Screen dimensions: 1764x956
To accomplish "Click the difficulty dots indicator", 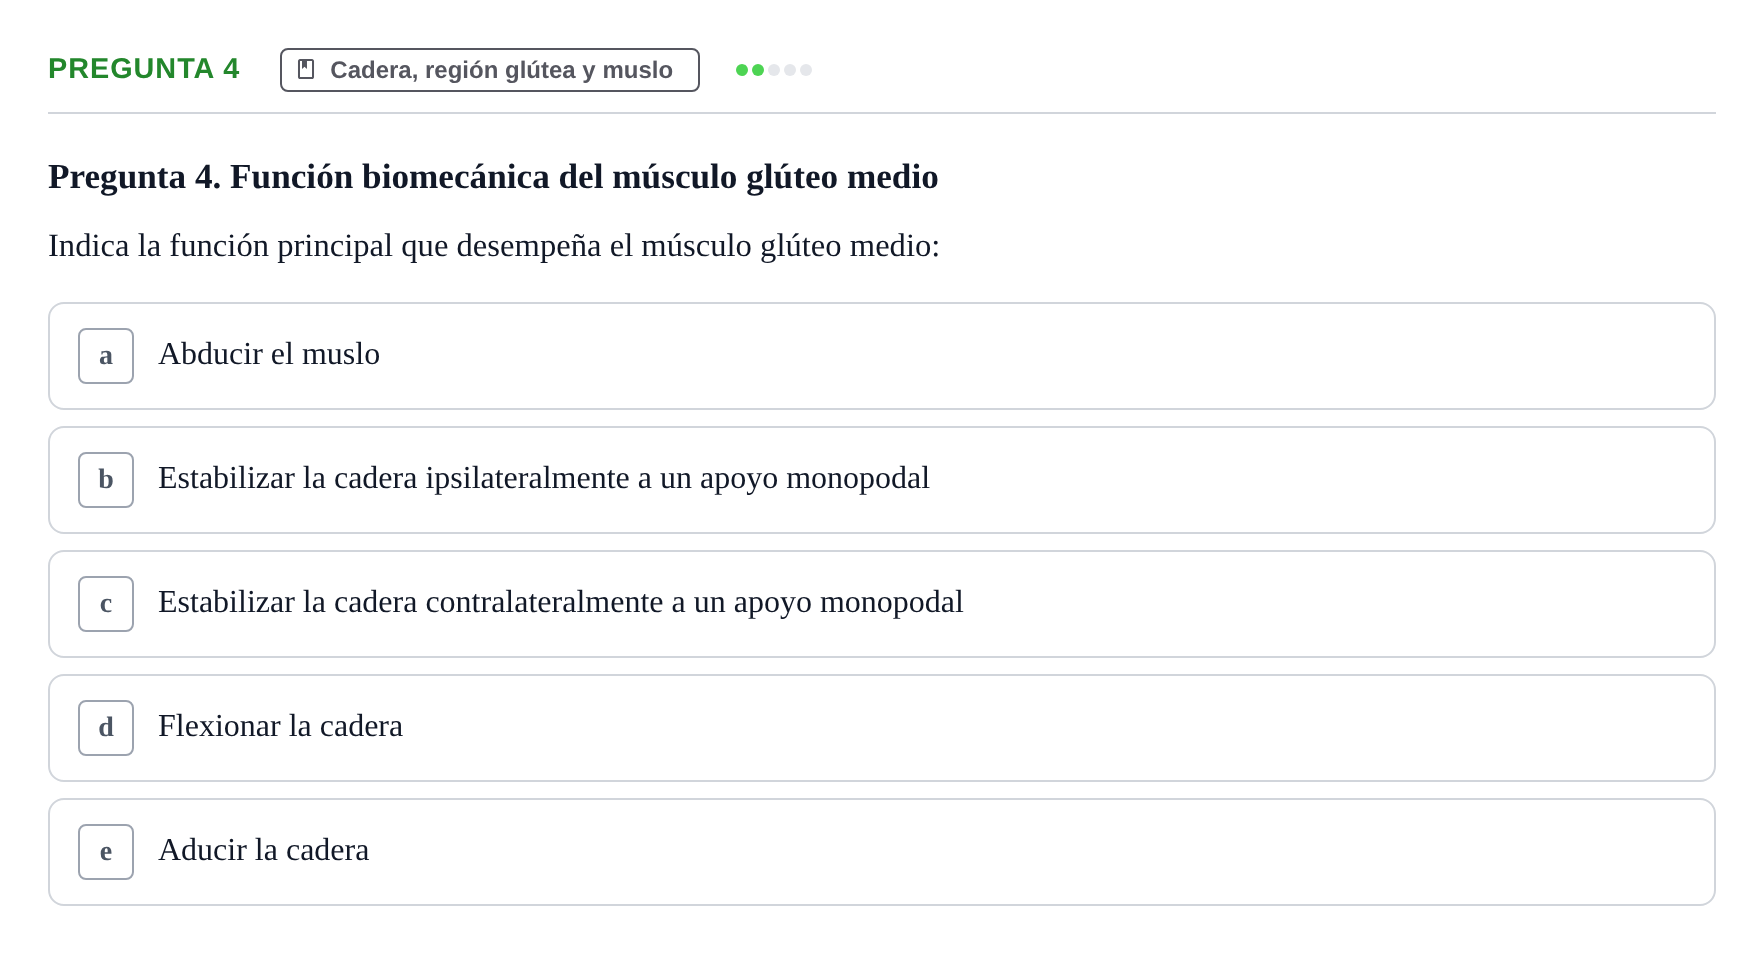I will coord(774,70).
